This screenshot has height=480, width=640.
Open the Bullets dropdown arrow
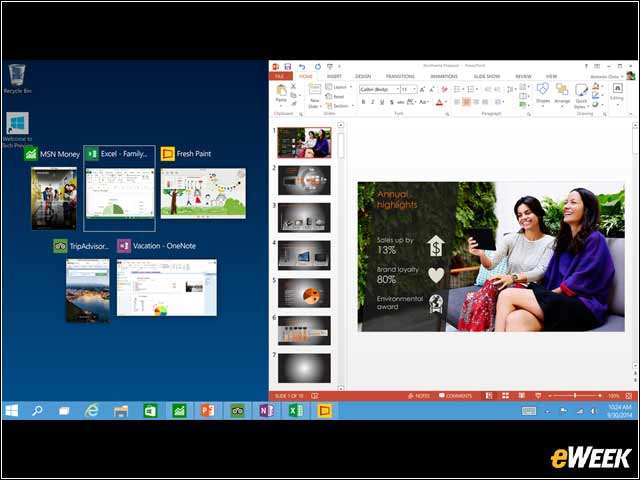(x=464, y=89)
